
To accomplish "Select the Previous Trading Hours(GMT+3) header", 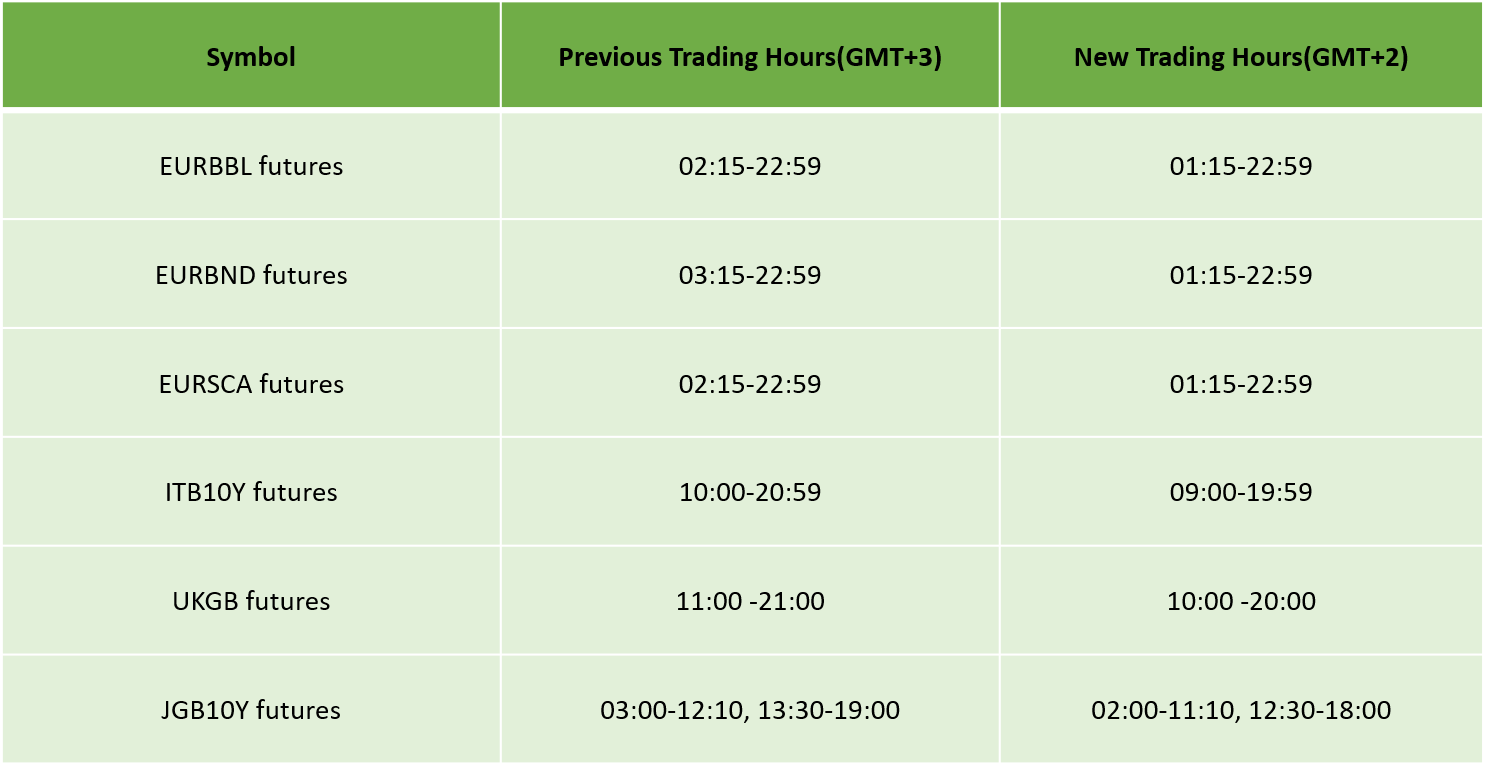I will pyautogui.click(x=750, y=57).
